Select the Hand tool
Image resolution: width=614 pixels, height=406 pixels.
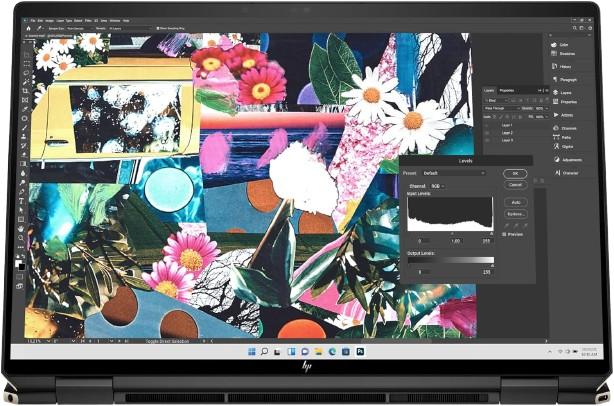coord(21,229)
